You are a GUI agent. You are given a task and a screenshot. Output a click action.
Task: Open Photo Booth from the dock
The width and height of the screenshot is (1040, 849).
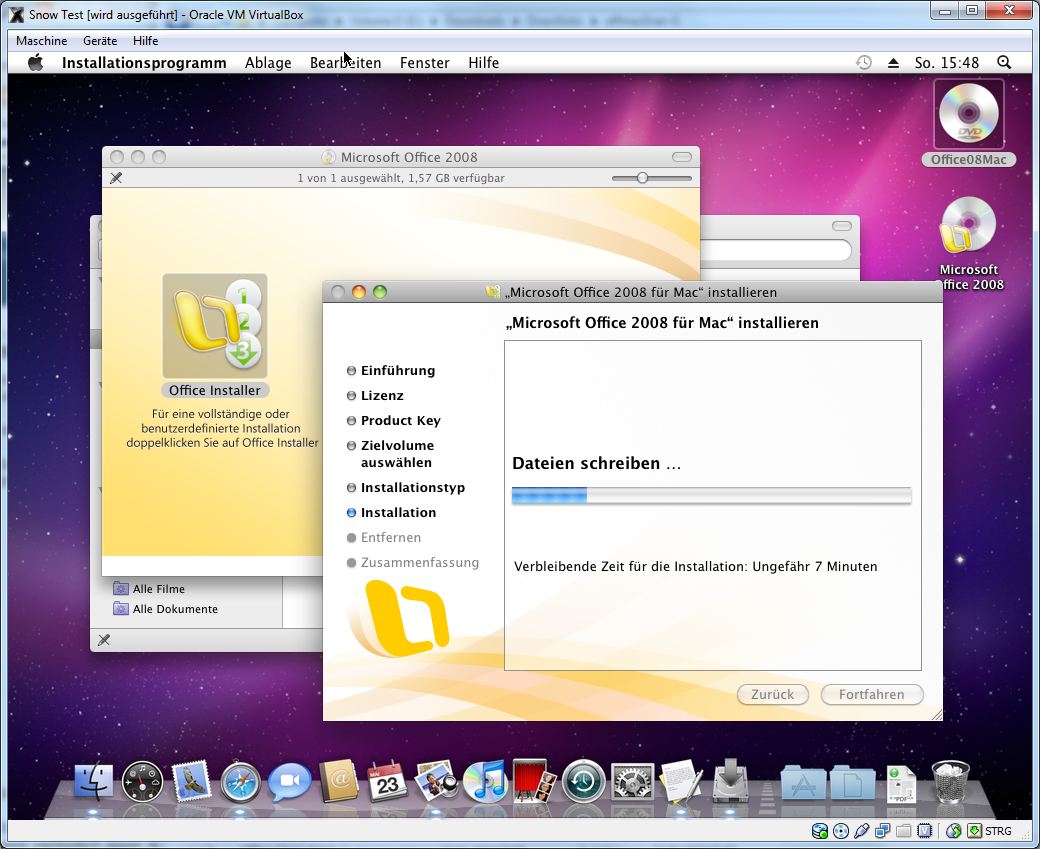click(x=534, y=781)
